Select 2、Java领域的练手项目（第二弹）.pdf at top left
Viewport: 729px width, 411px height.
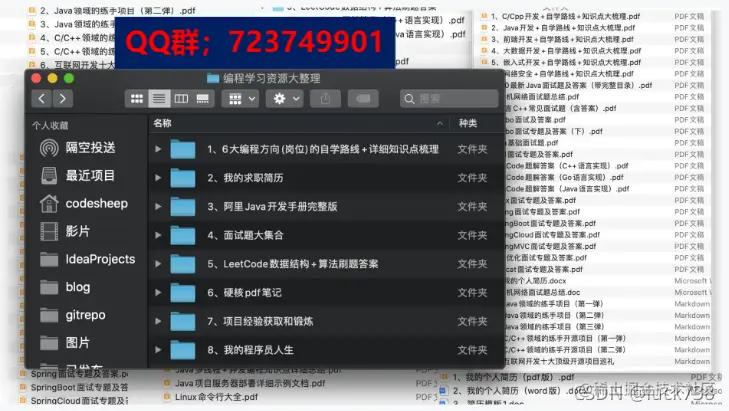pos(117,10)
